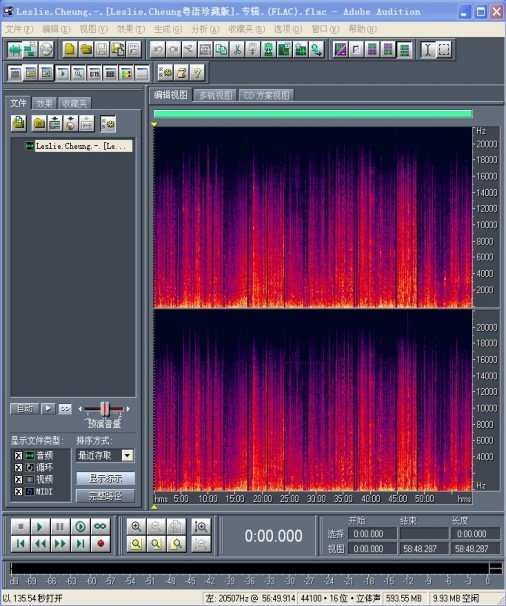This screenshot has height=606, width=506.
Task: Toggle the loop preview button beside the preview play button
Action: point(65,409)
